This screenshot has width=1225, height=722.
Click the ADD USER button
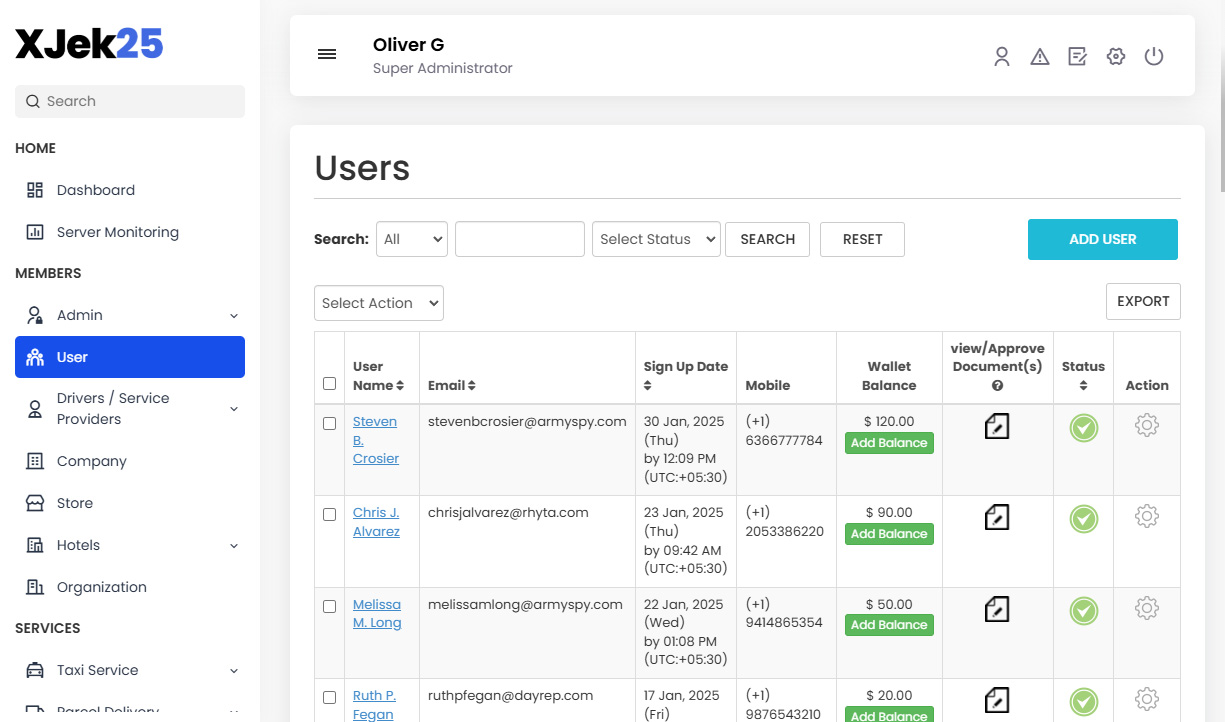1102,239
